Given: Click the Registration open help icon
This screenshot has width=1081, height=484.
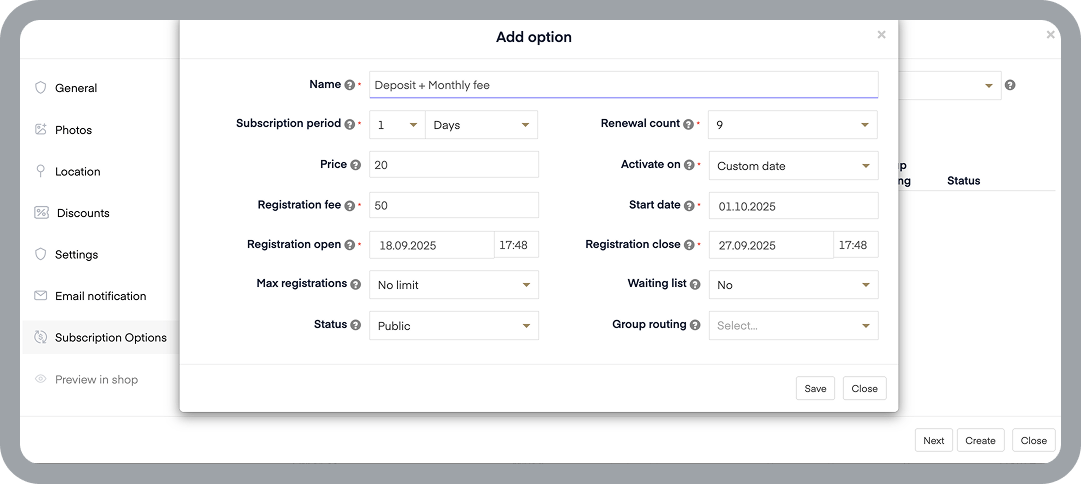Looking at the screenshot, I should point(350,245).
